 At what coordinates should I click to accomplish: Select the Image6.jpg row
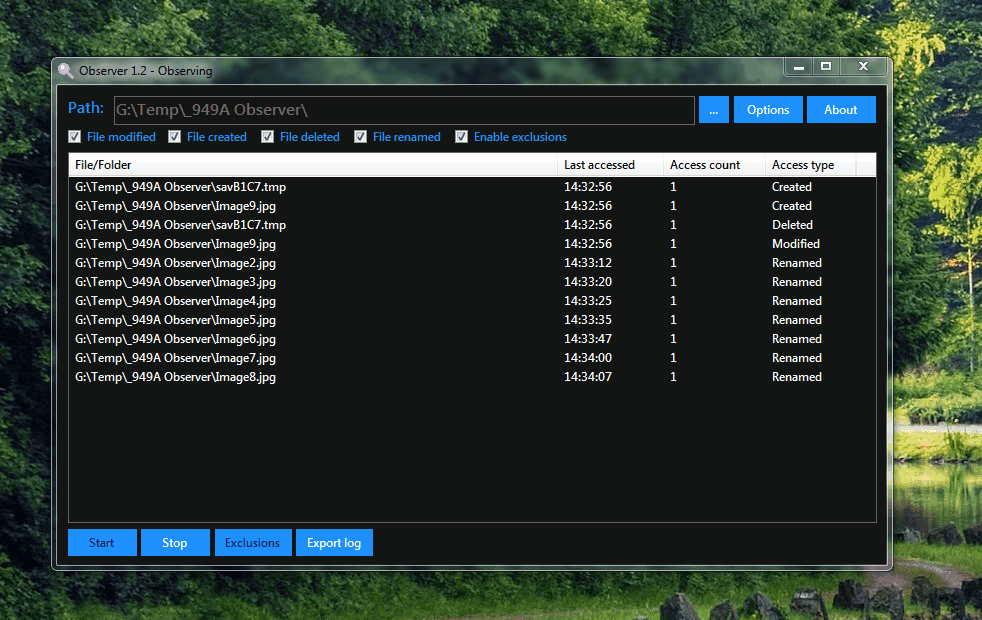pos(472,339)
